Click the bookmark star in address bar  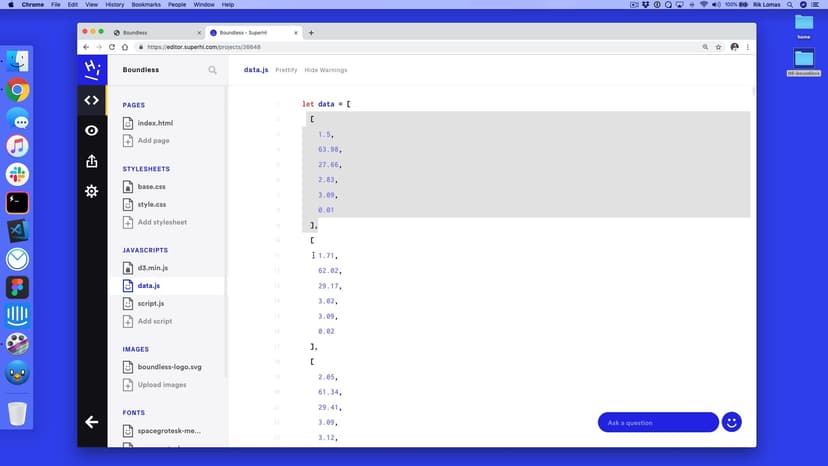[718, 47]
